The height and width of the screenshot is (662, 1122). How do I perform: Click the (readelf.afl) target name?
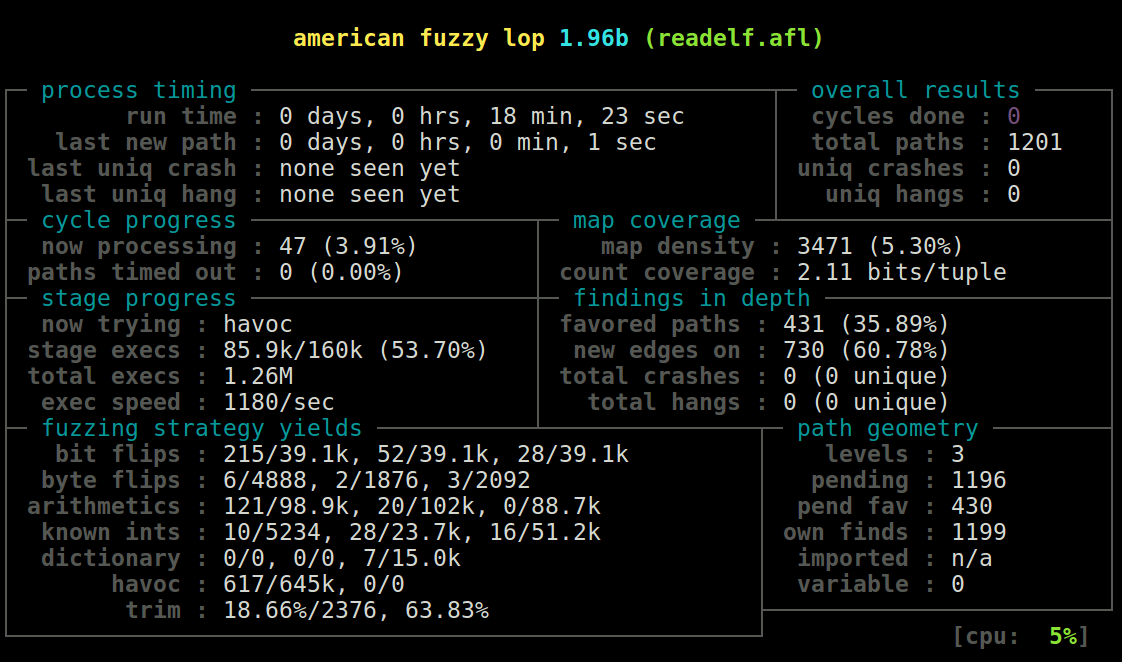pos(734,38)
